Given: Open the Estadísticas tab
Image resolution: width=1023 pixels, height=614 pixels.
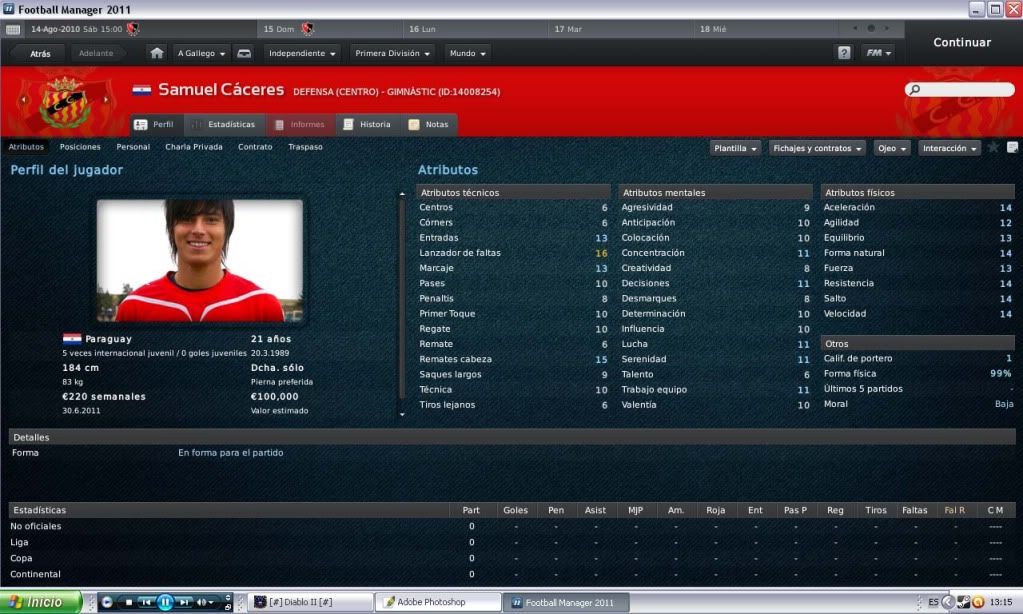Looking at the screenshot, I should 224,125.
